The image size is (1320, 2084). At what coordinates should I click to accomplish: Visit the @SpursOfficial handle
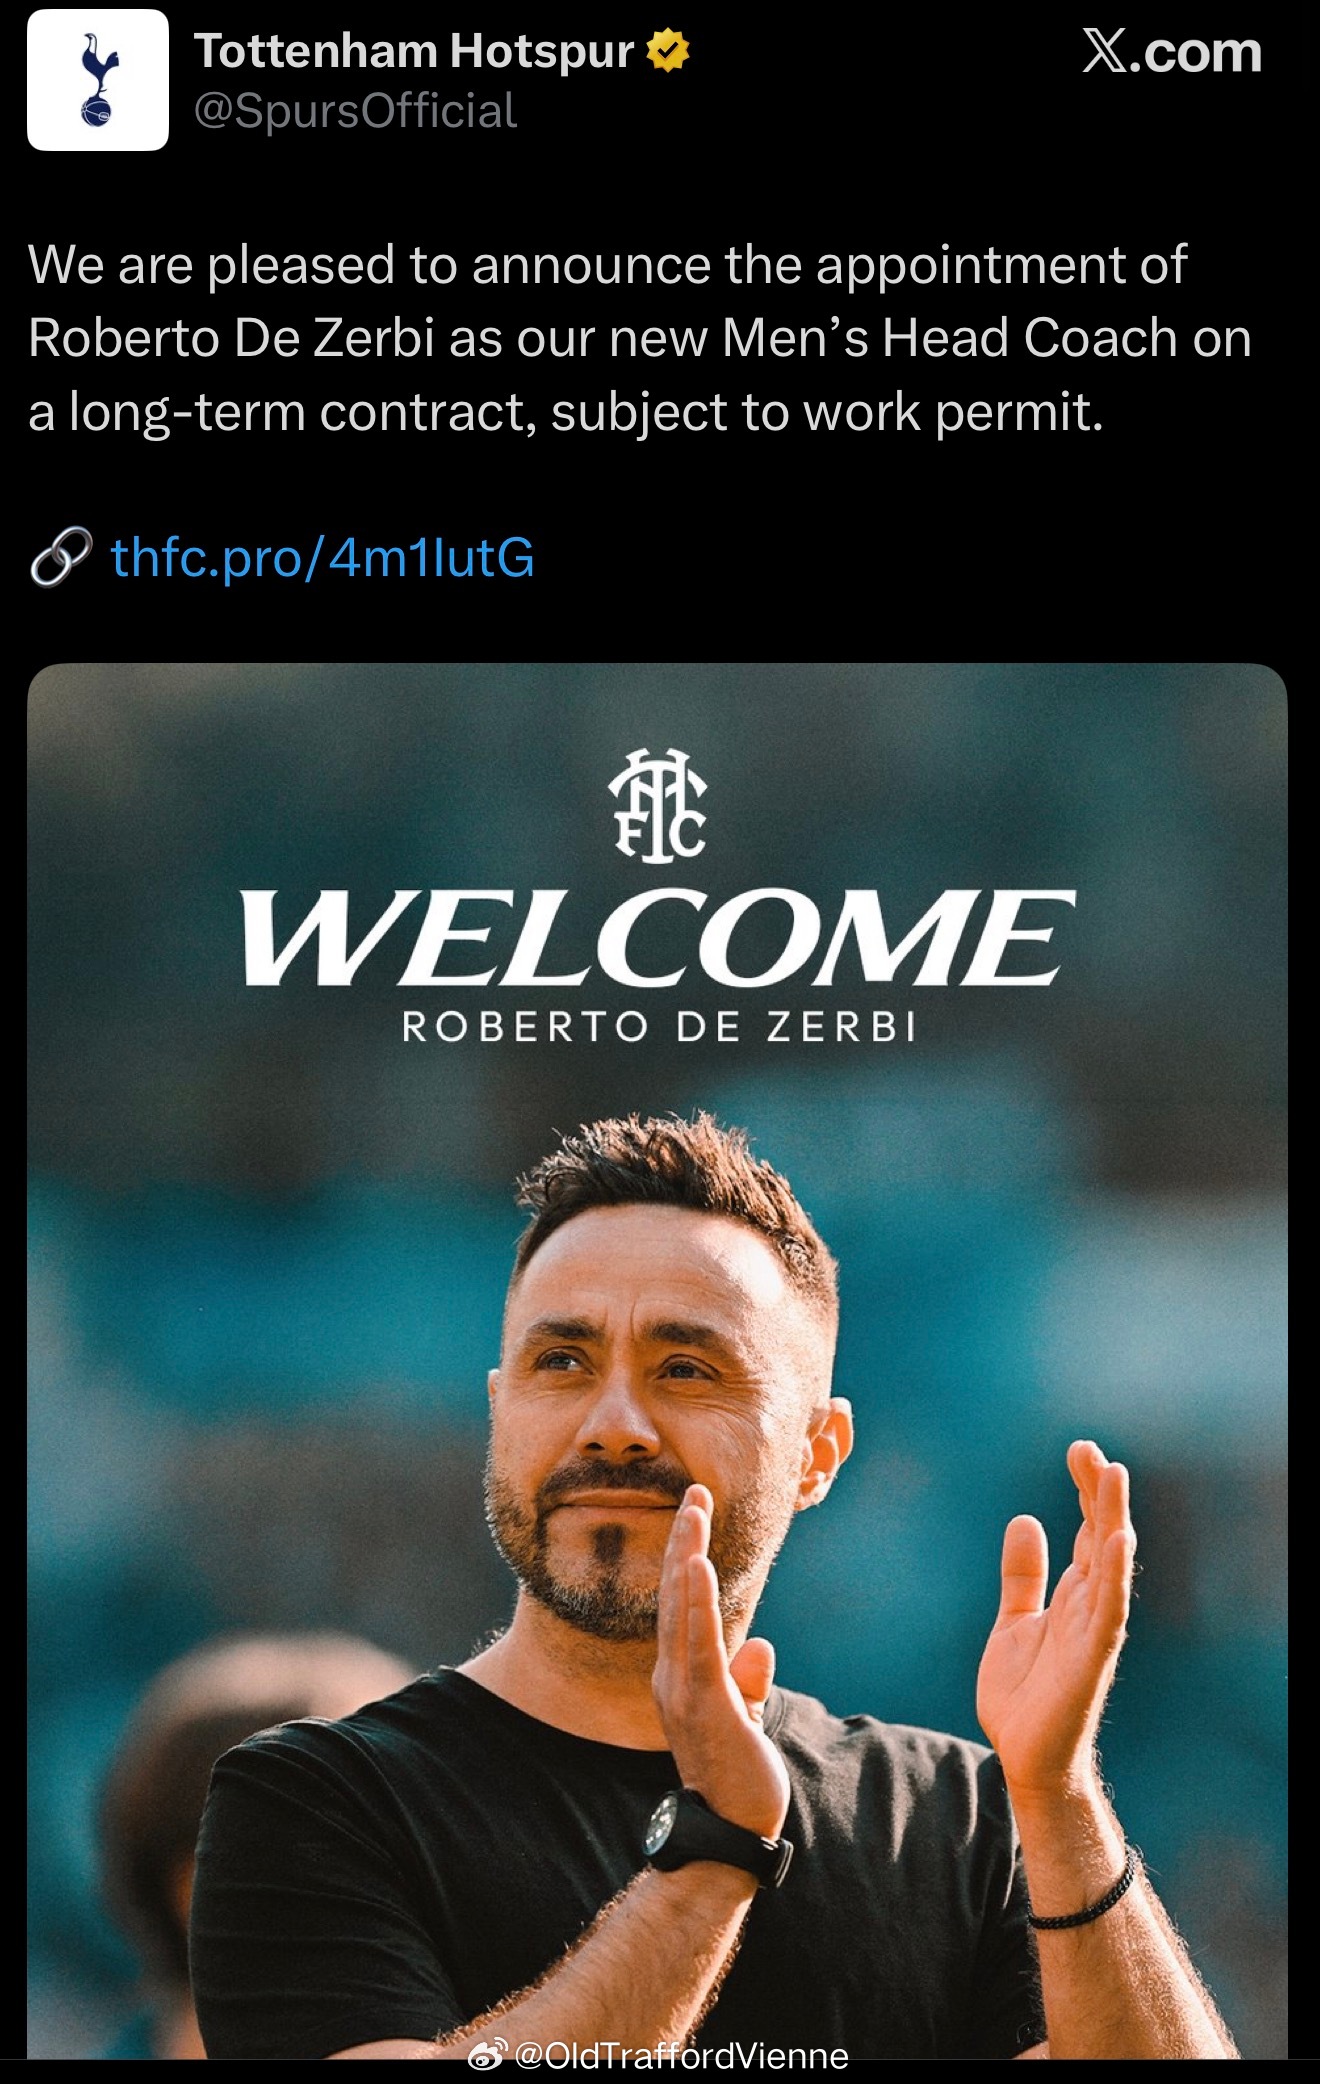point(356,111)
